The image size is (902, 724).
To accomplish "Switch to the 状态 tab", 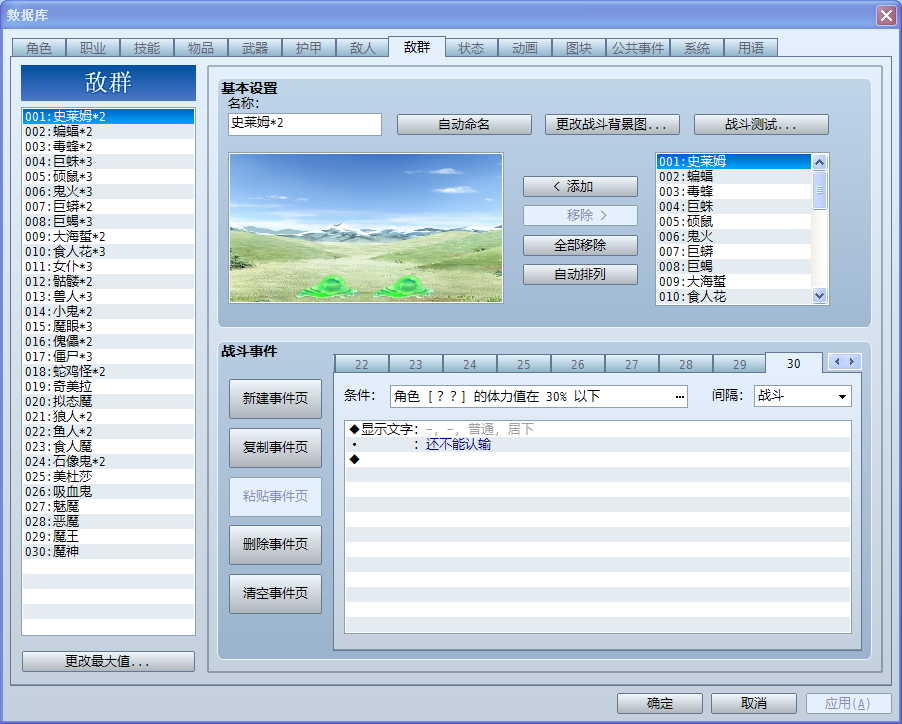I will pos(471,48).
